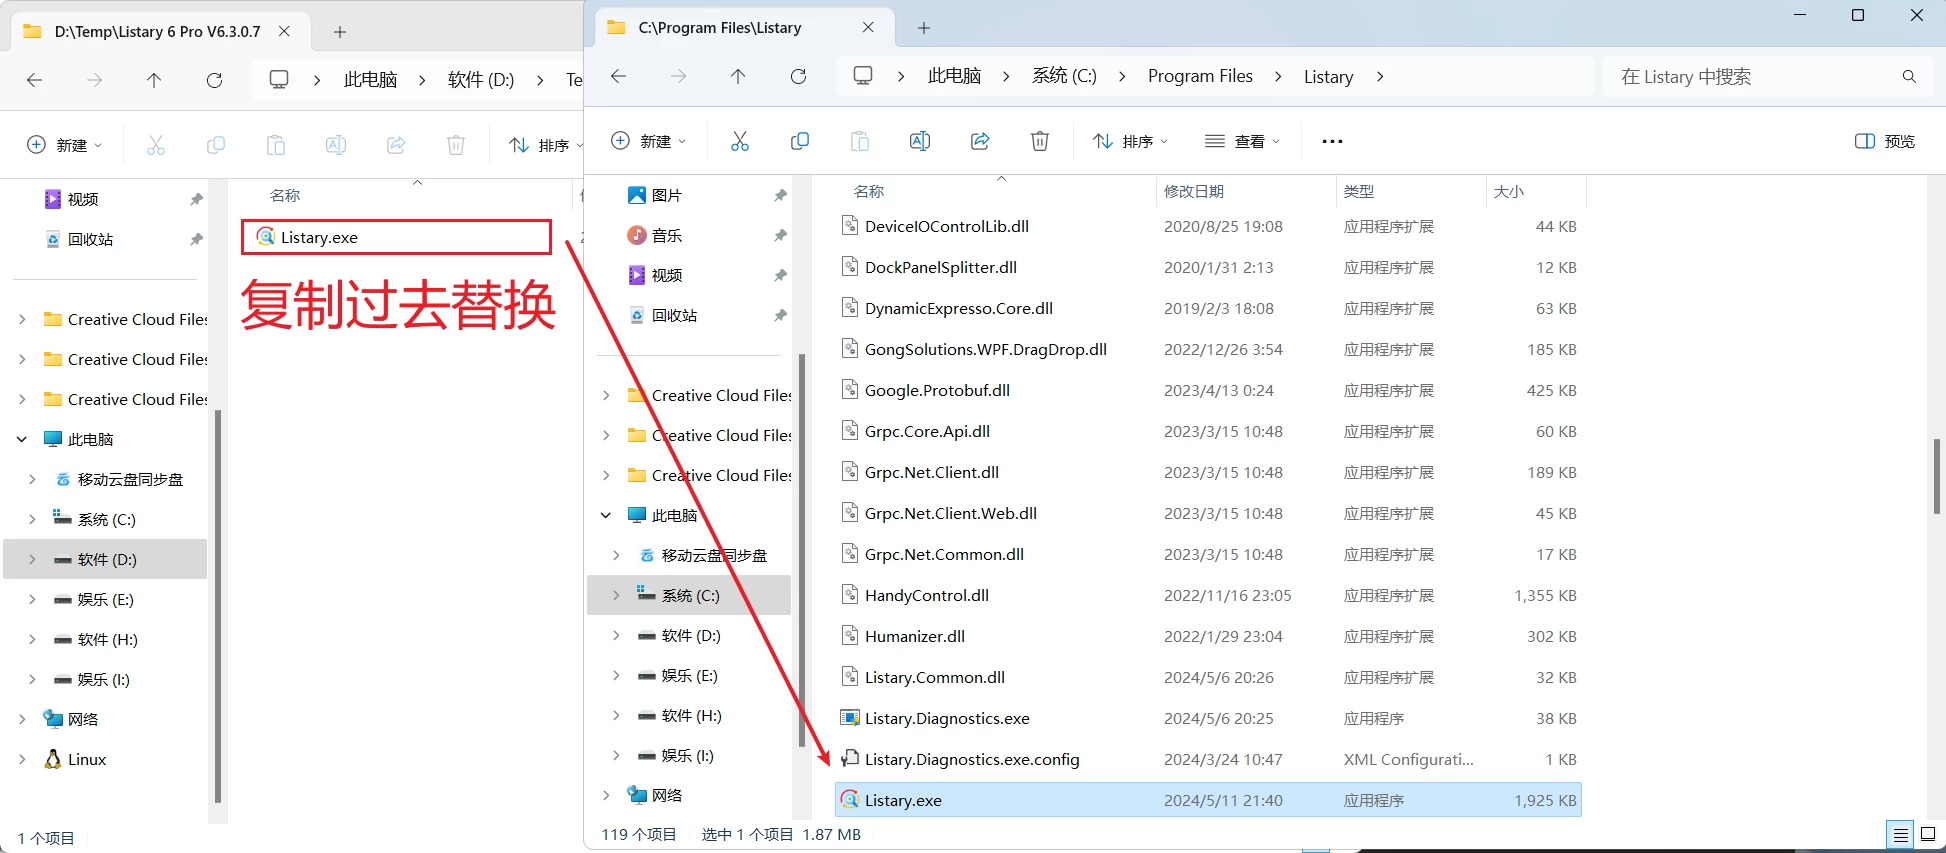The height and width of the screenshot is (853, 1946).
Task: Add new tab in D:\Temp window
Action: click(x=340, y=32)
